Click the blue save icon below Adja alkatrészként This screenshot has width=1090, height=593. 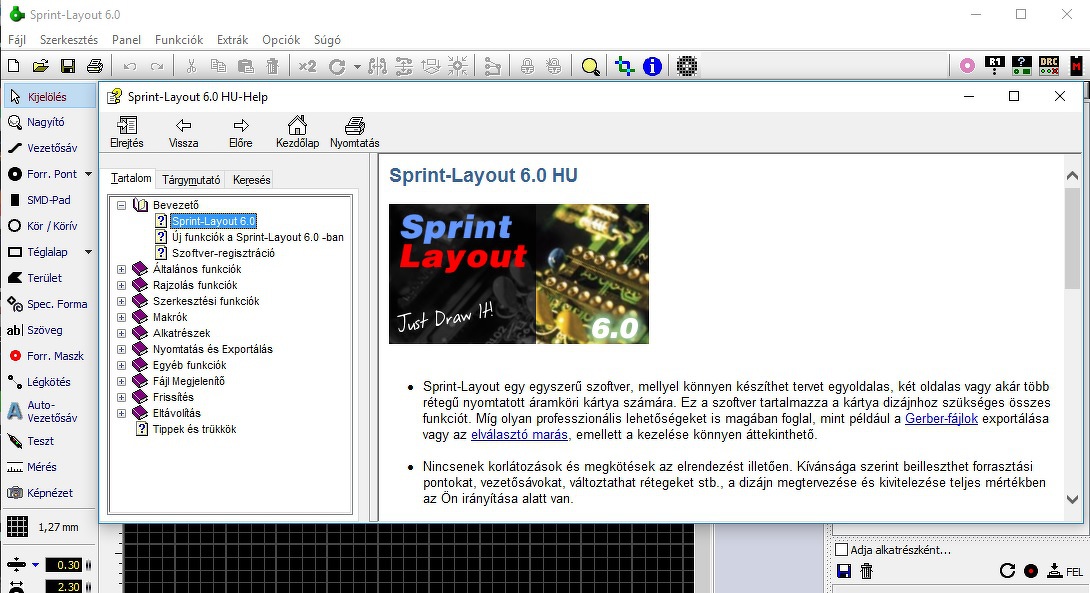pos(844,571)
